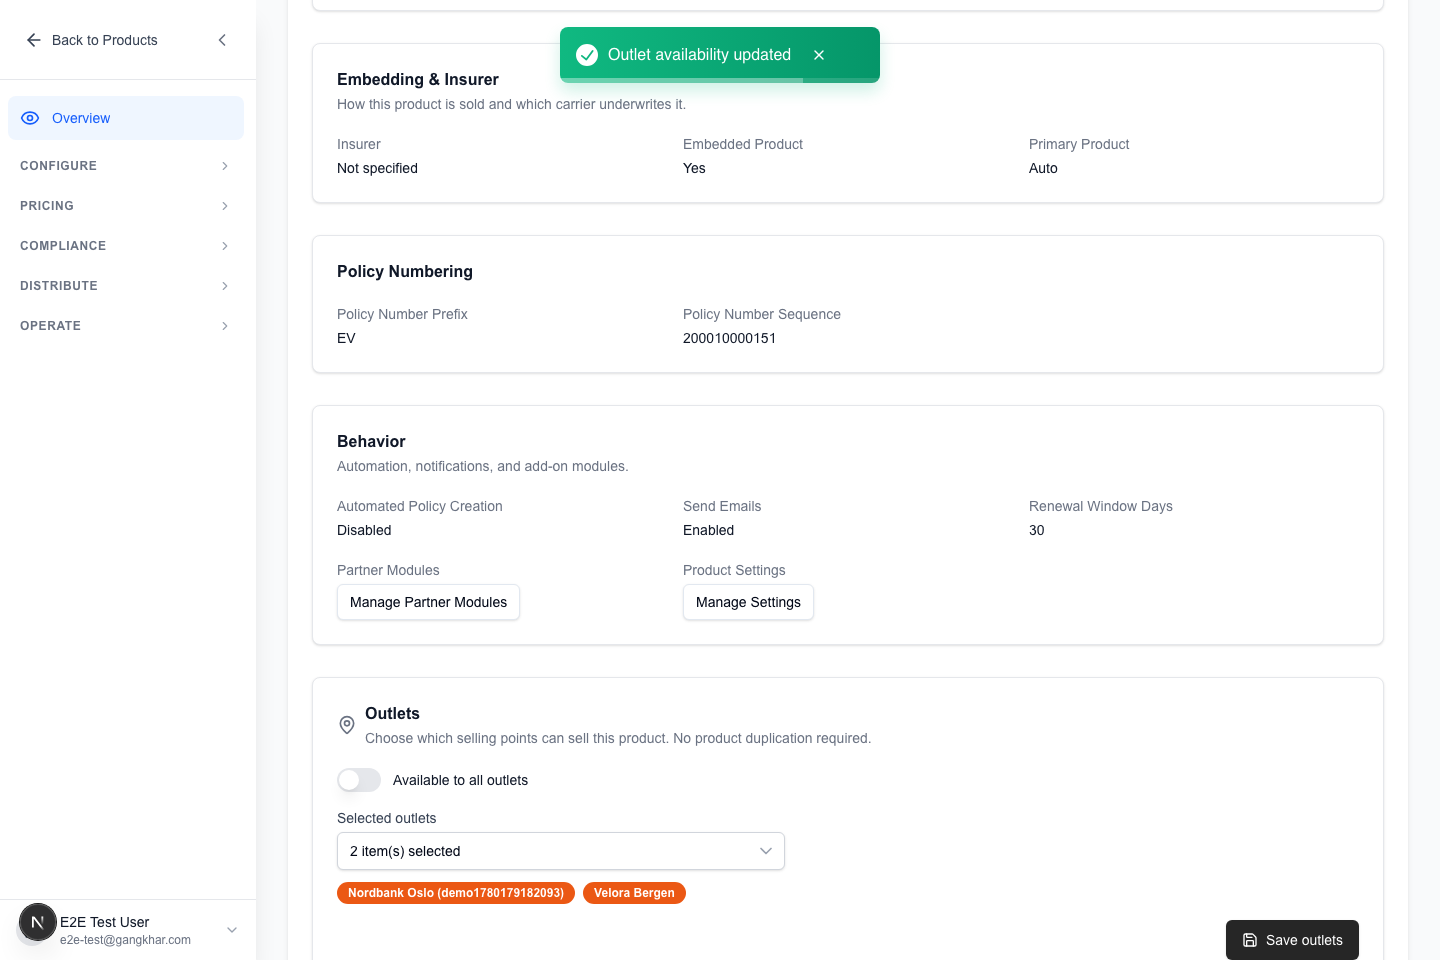Image resolution: width=1440 pixels, height=960 pixels.
Task: Click policy sequence value 200010000151
Action: (x=729, y=338)
